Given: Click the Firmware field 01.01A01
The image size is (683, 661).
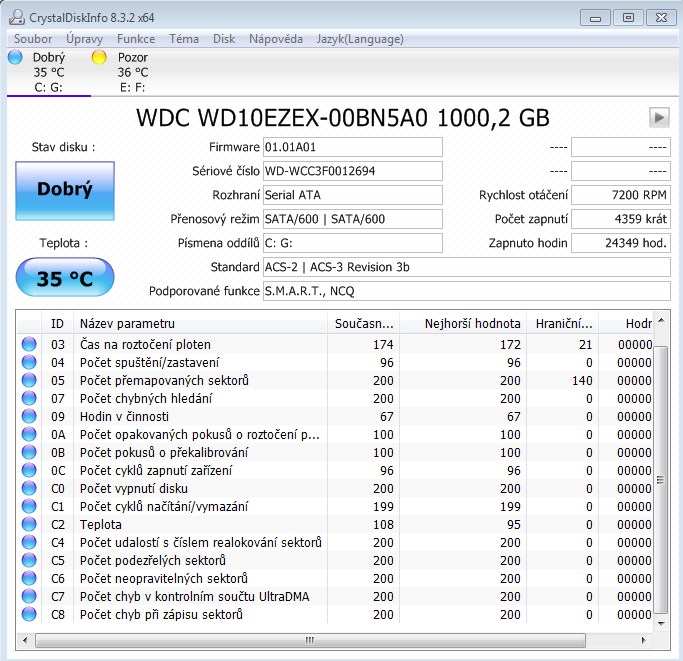Looking at the screenshot, I should (x=353, y=147).
